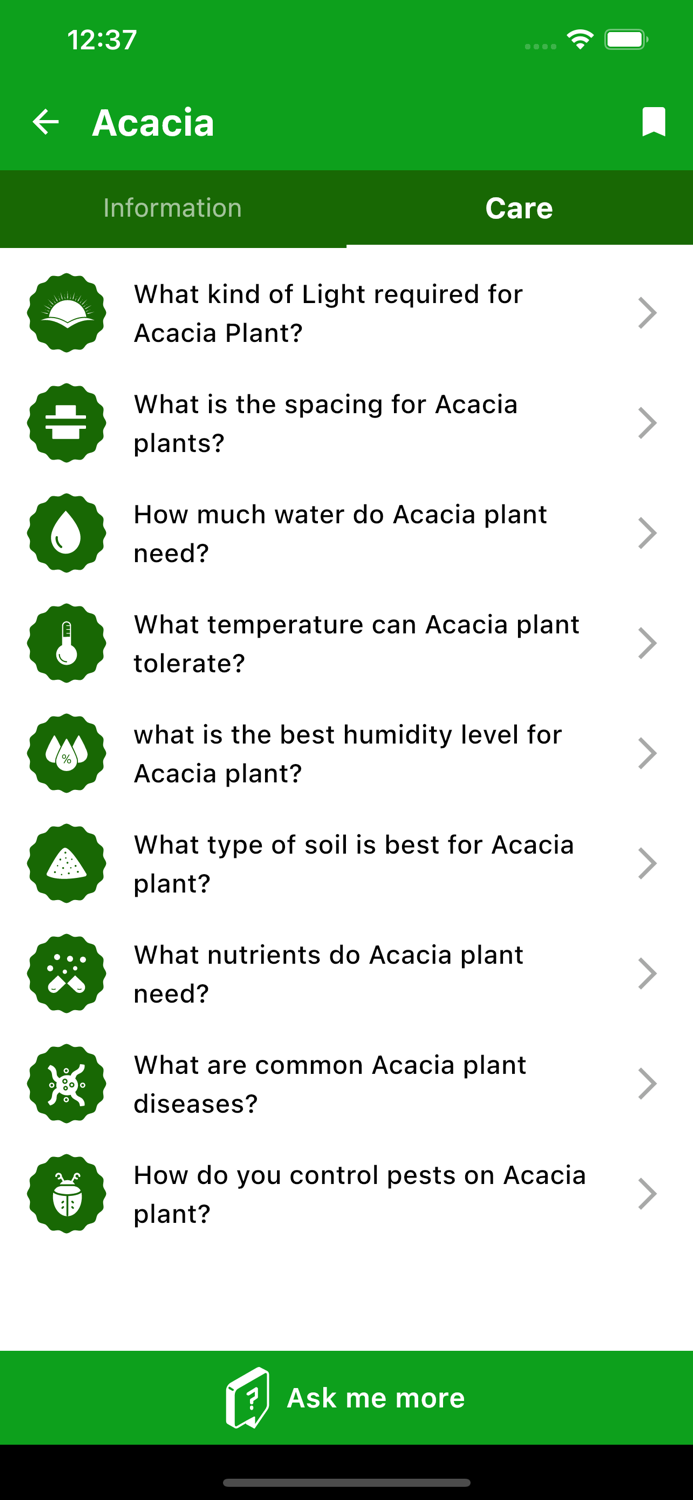Tap the bookmark icon to save Acacia
The image size is (693, 1500).
coord(654,121)
